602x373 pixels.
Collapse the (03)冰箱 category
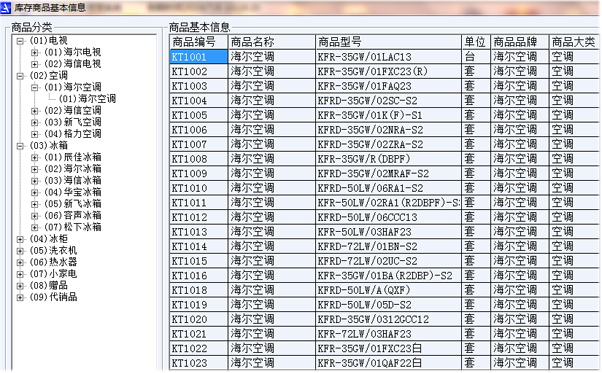click(20, 146)
